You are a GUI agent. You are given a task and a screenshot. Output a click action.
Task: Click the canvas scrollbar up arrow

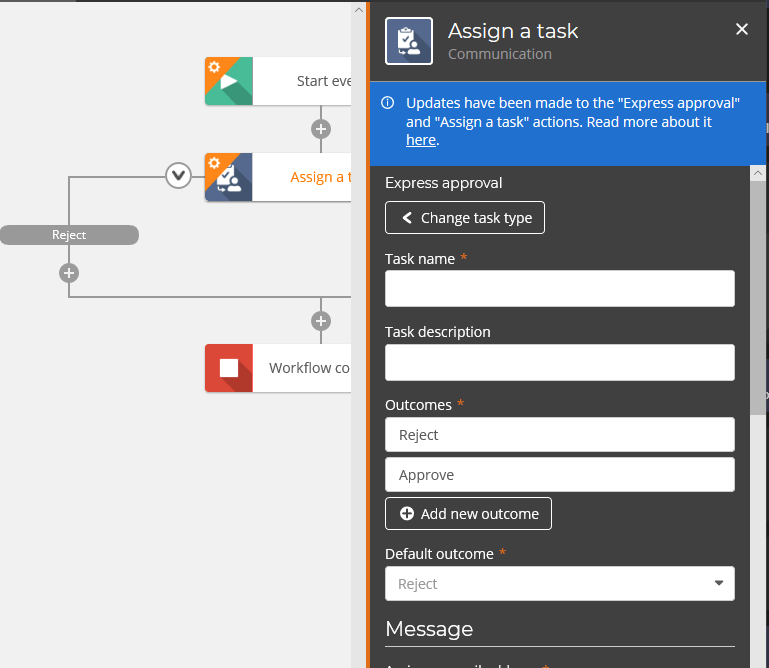(359, 10)
